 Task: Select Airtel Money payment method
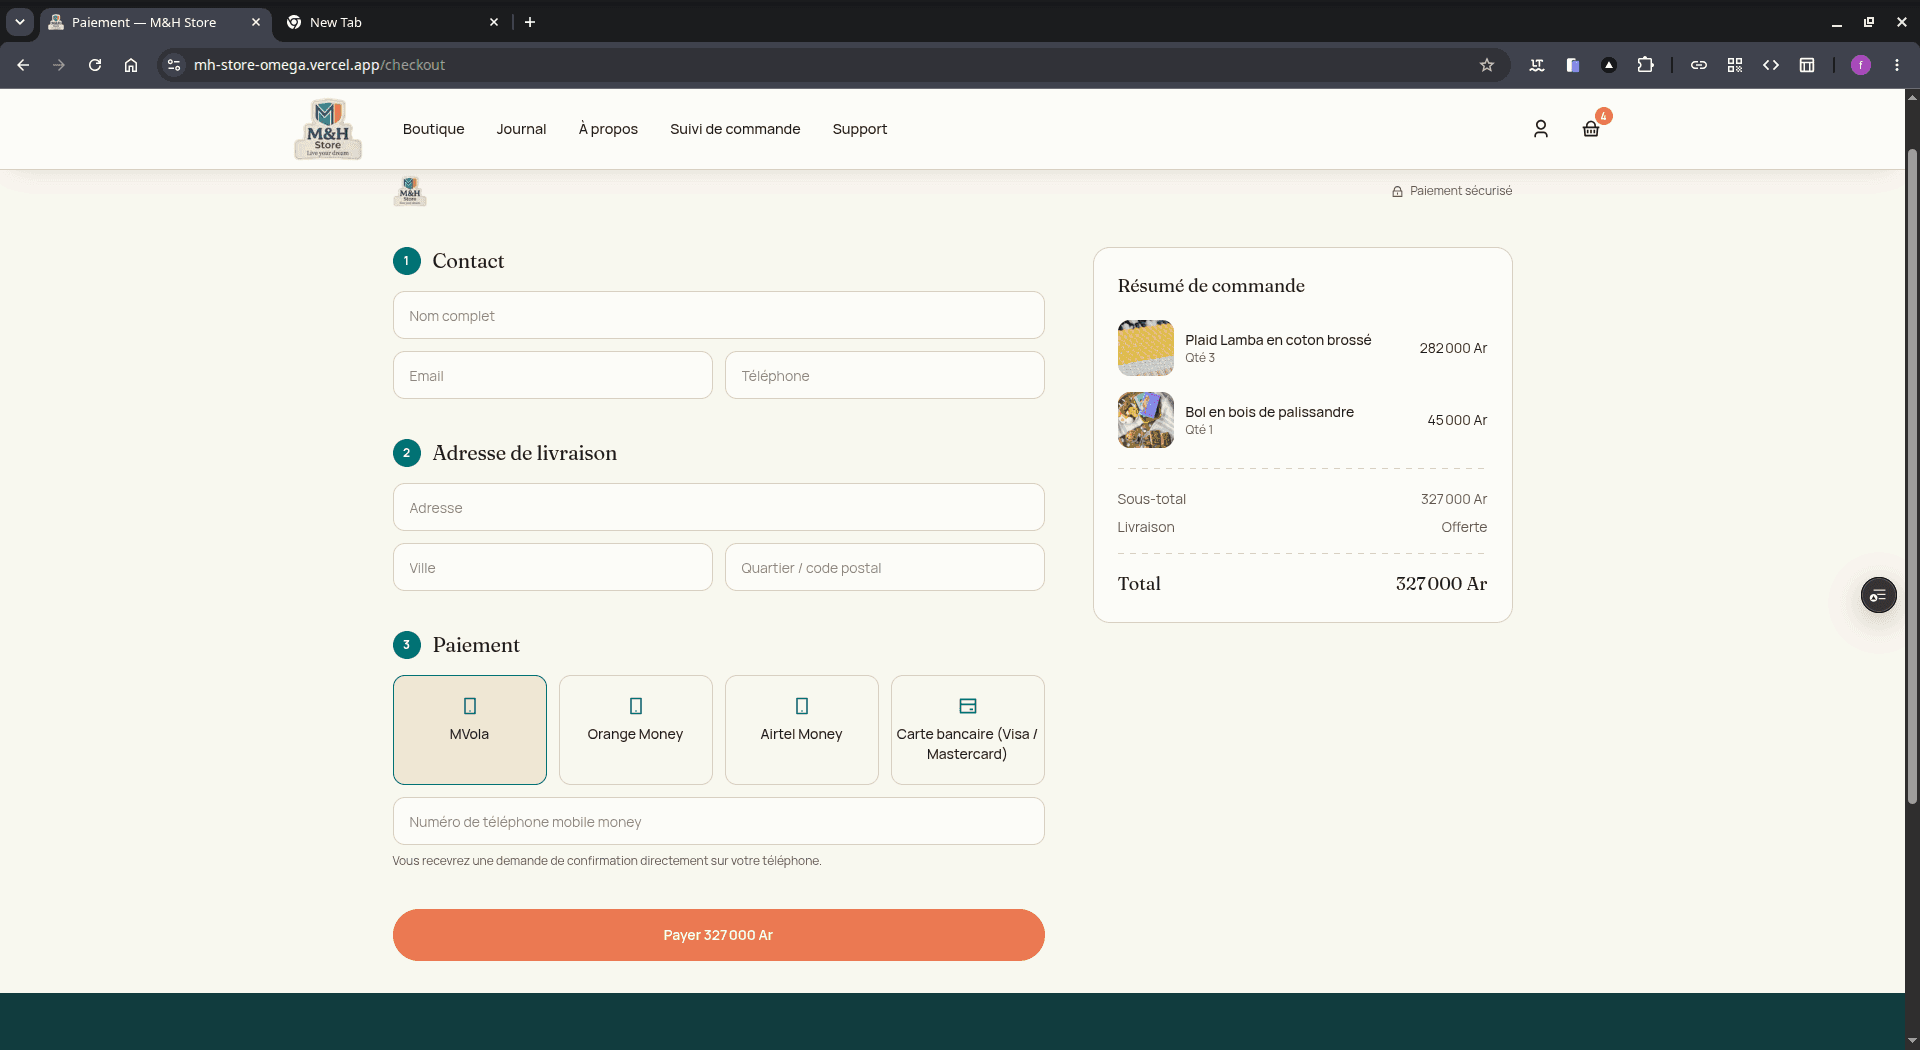[802, 730]
